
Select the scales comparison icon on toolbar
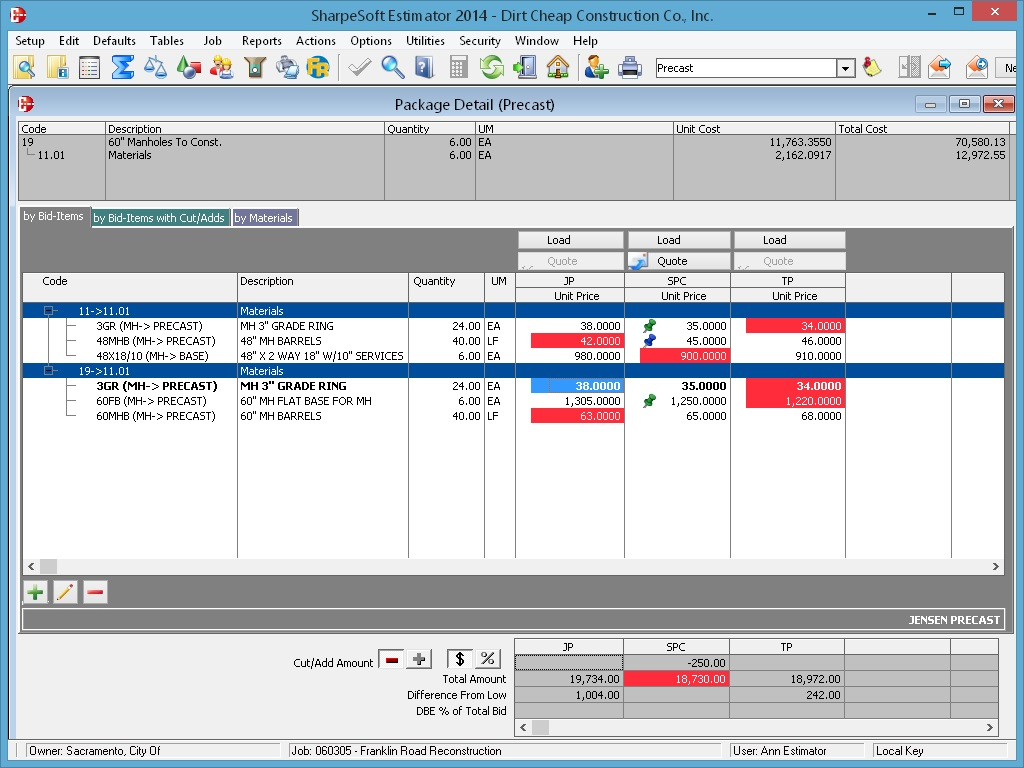(154, 66)
